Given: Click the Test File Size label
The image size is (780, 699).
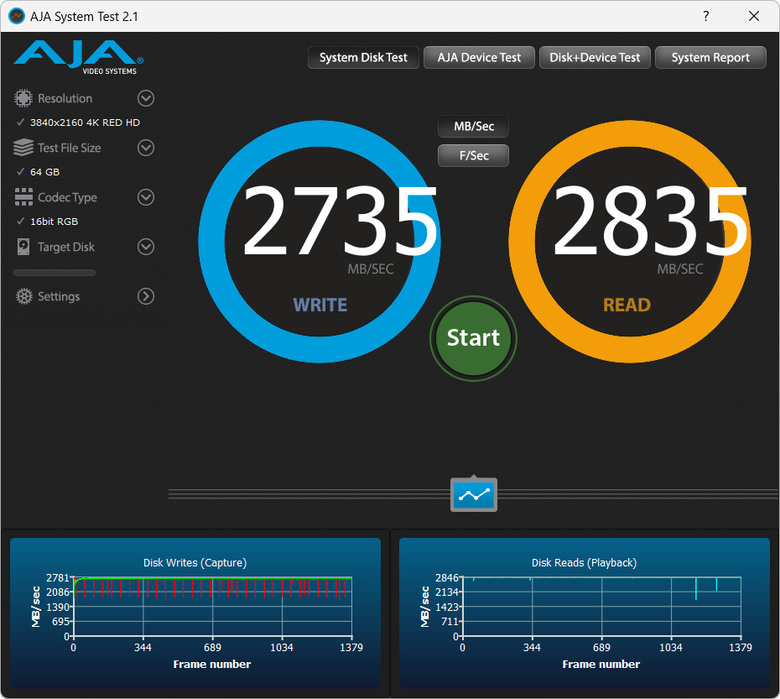Looking at the screenshot, I should (69, 148).
